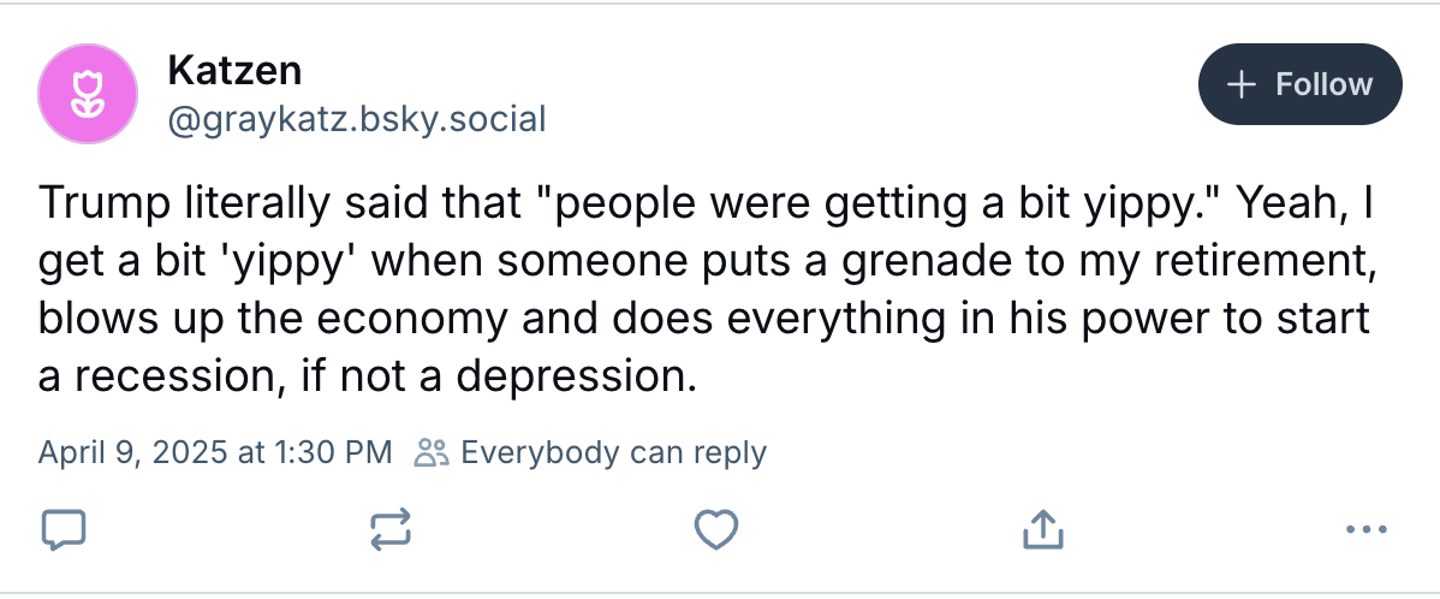Click the reply speech bubble icon
Viewport: 1440px width, 599px height.
point(63,530)
